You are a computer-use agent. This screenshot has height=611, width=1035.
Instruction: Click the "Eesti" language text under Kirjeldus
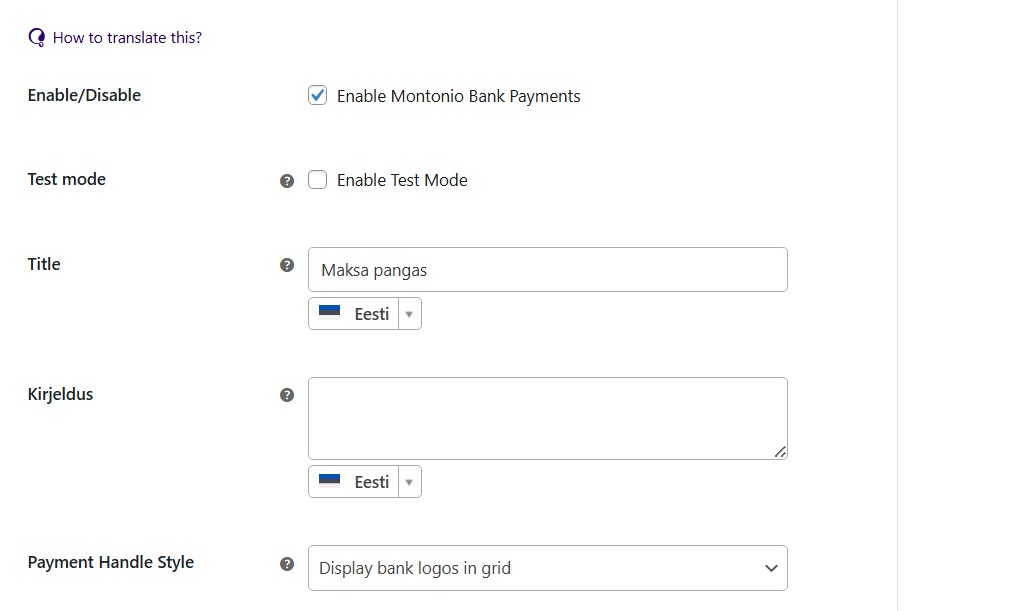372,482
